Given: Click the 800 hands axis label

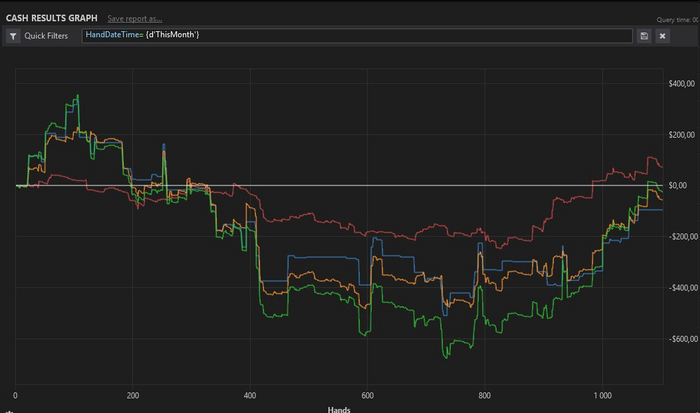Looking at the screenshot, I should [x=484, y=396].
